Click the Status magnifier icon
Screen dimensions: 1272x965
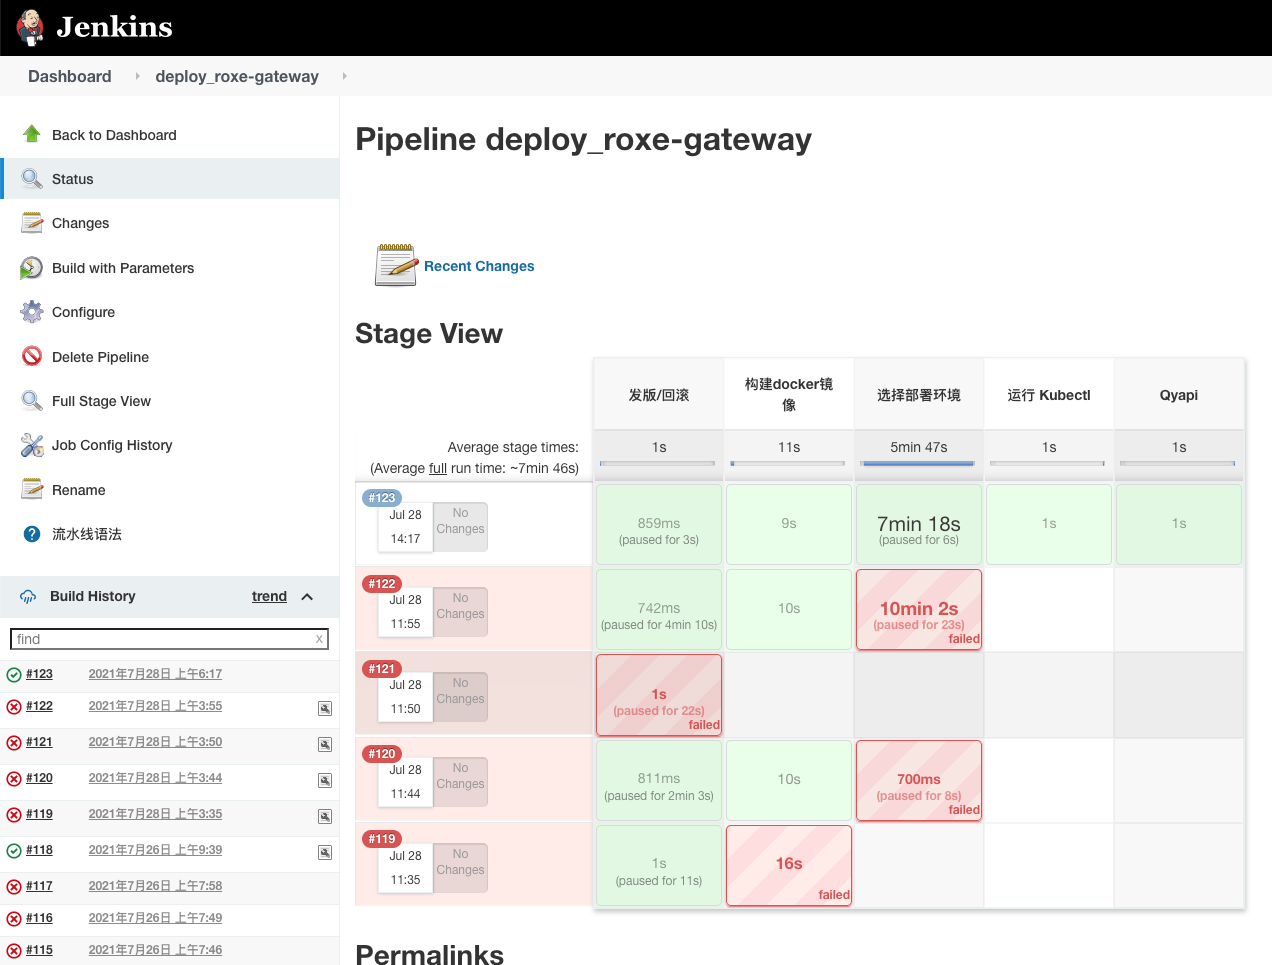(x=32, y=179)
